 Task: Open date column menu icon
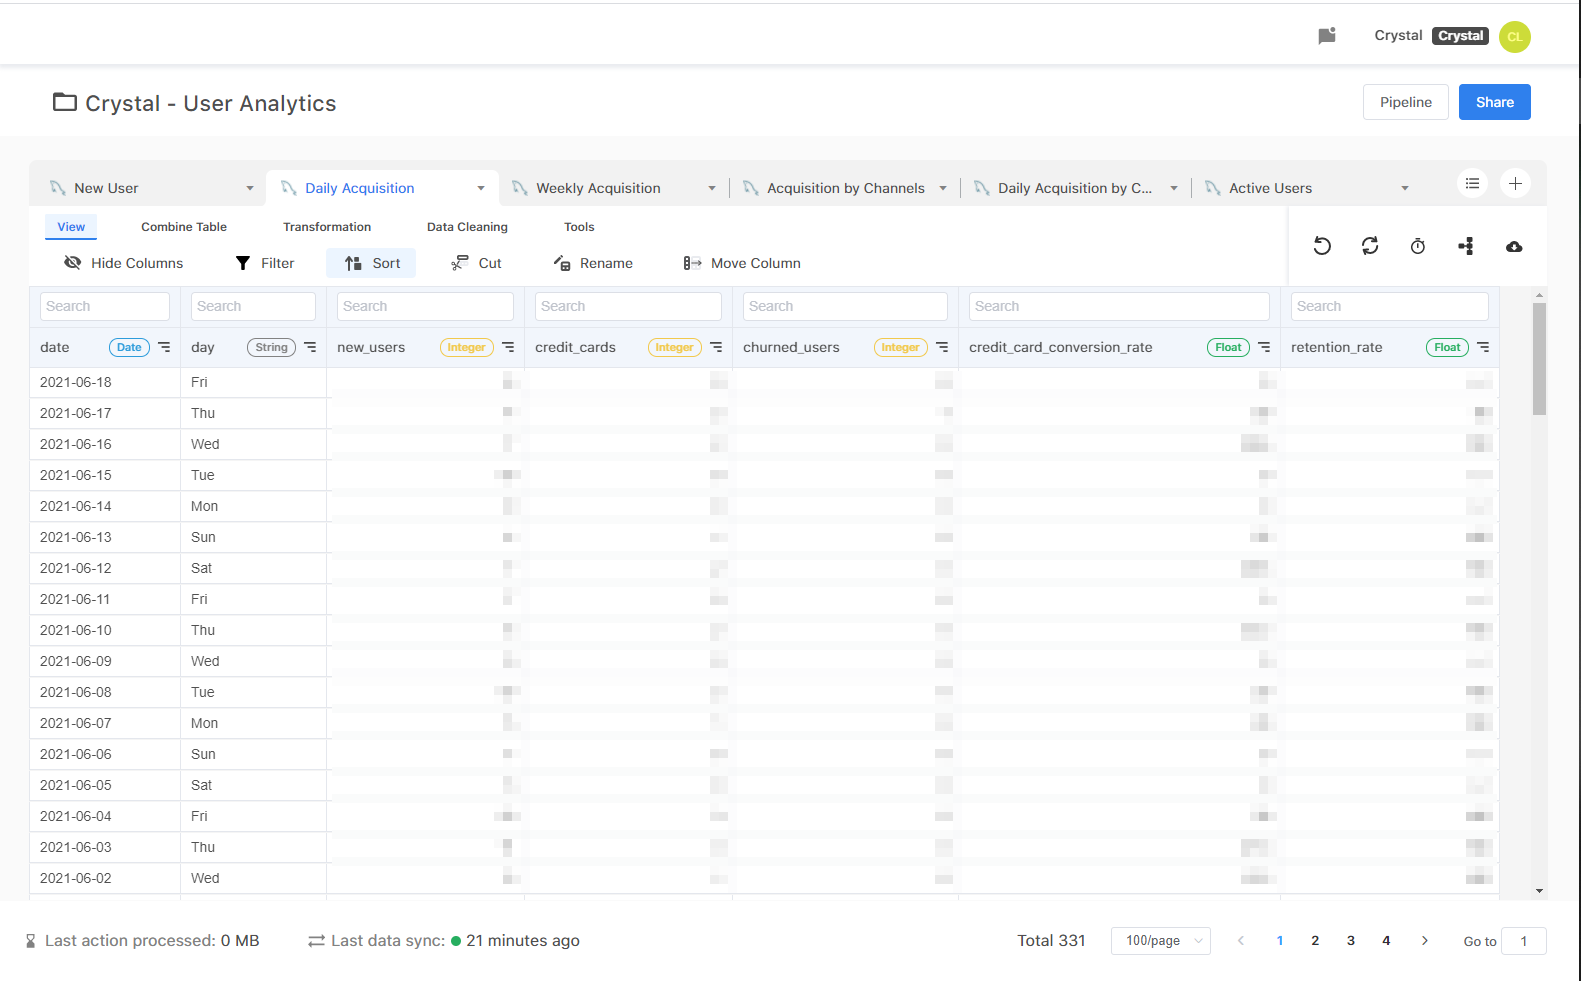(164, 347)
